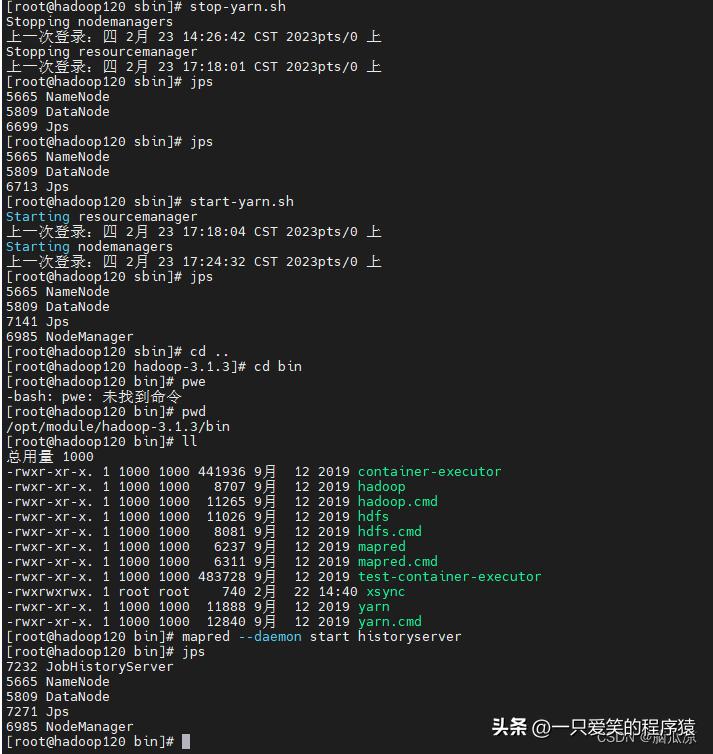Click the yarn.cmd file name

(x=389, y=622)
